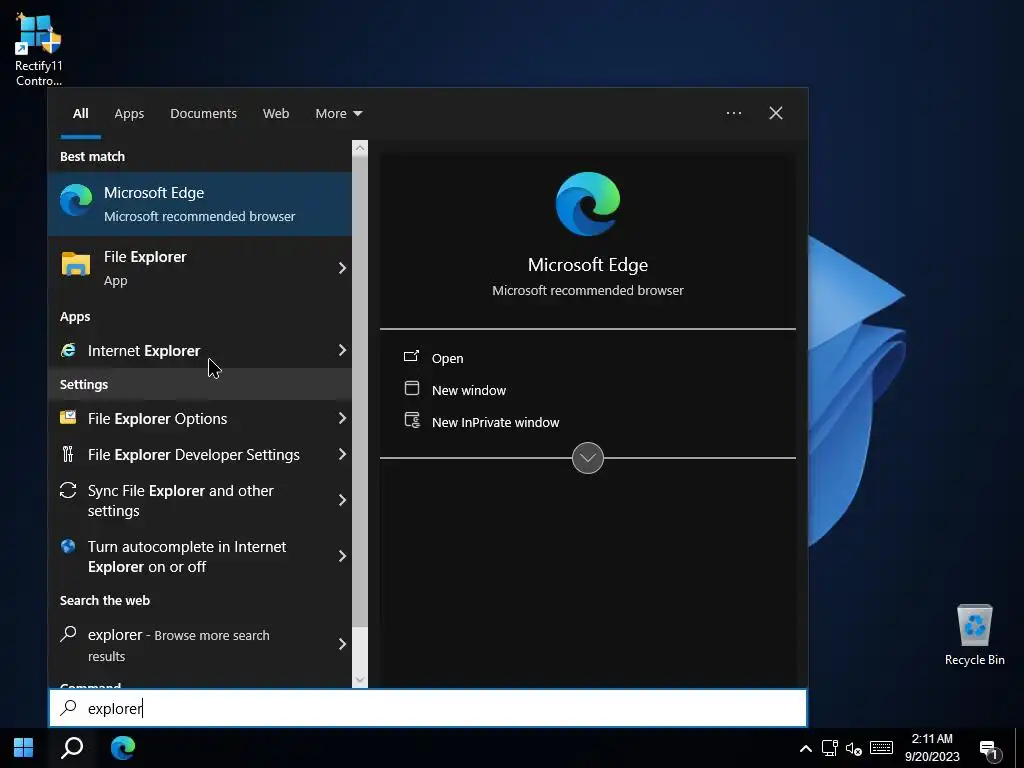Close the search panel with the X

(x=776, y=113)
